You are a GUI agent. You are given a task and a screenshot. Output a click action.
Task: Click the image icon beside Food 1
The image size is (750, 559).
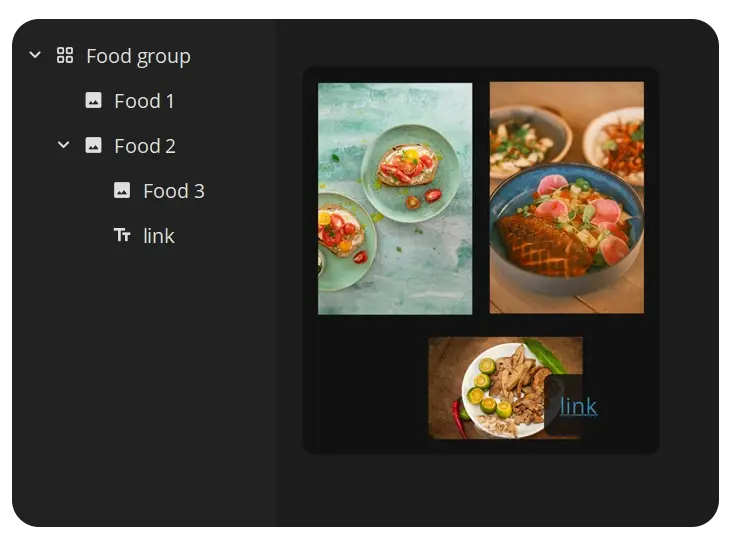click(x=93, y=101)
